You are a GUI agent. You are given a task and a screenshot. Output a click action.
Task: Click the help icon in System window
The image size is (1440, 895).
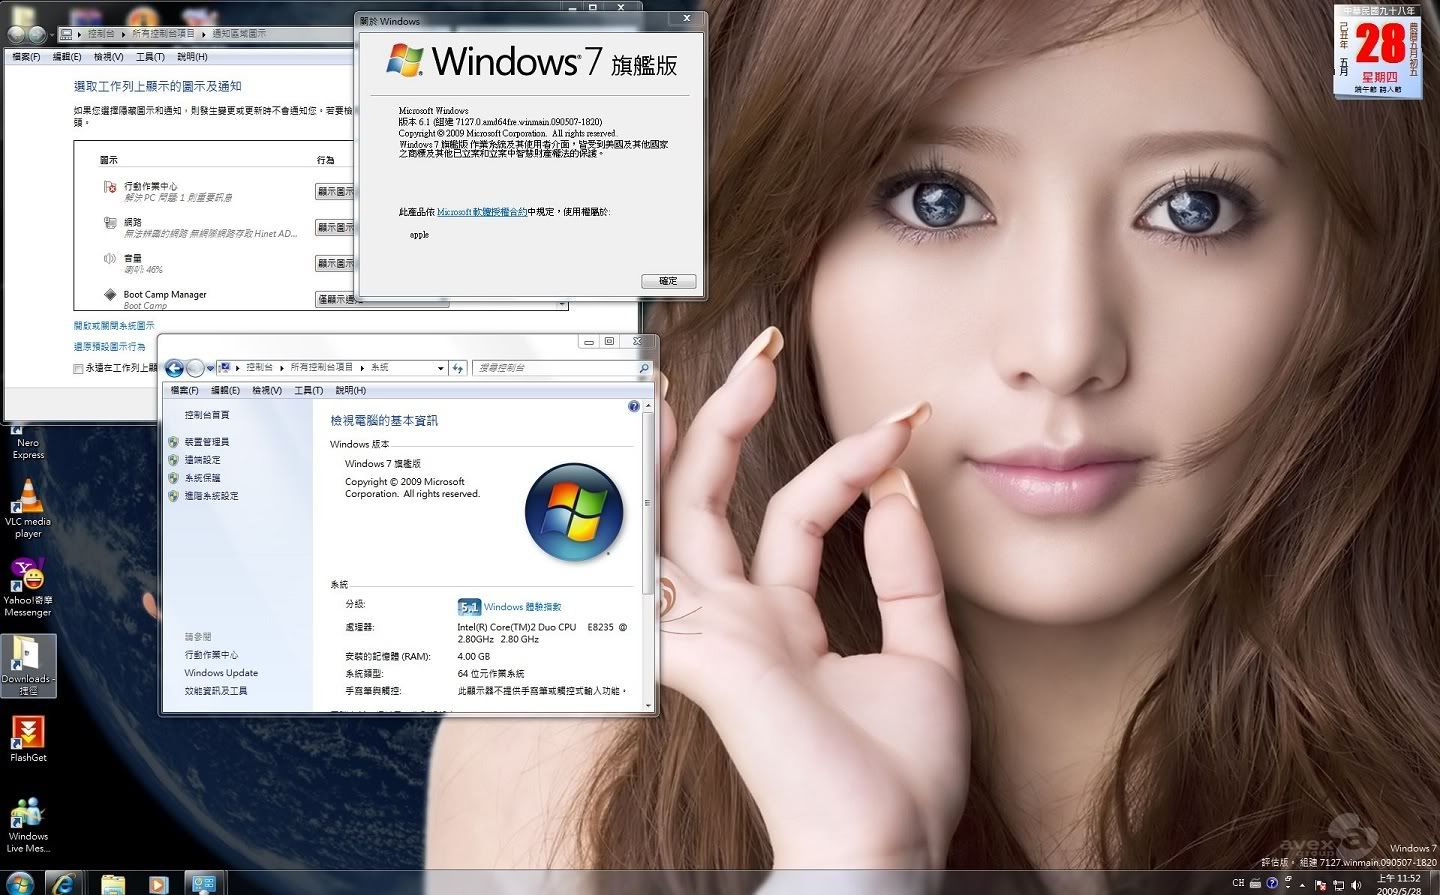[x=633, y=406]
